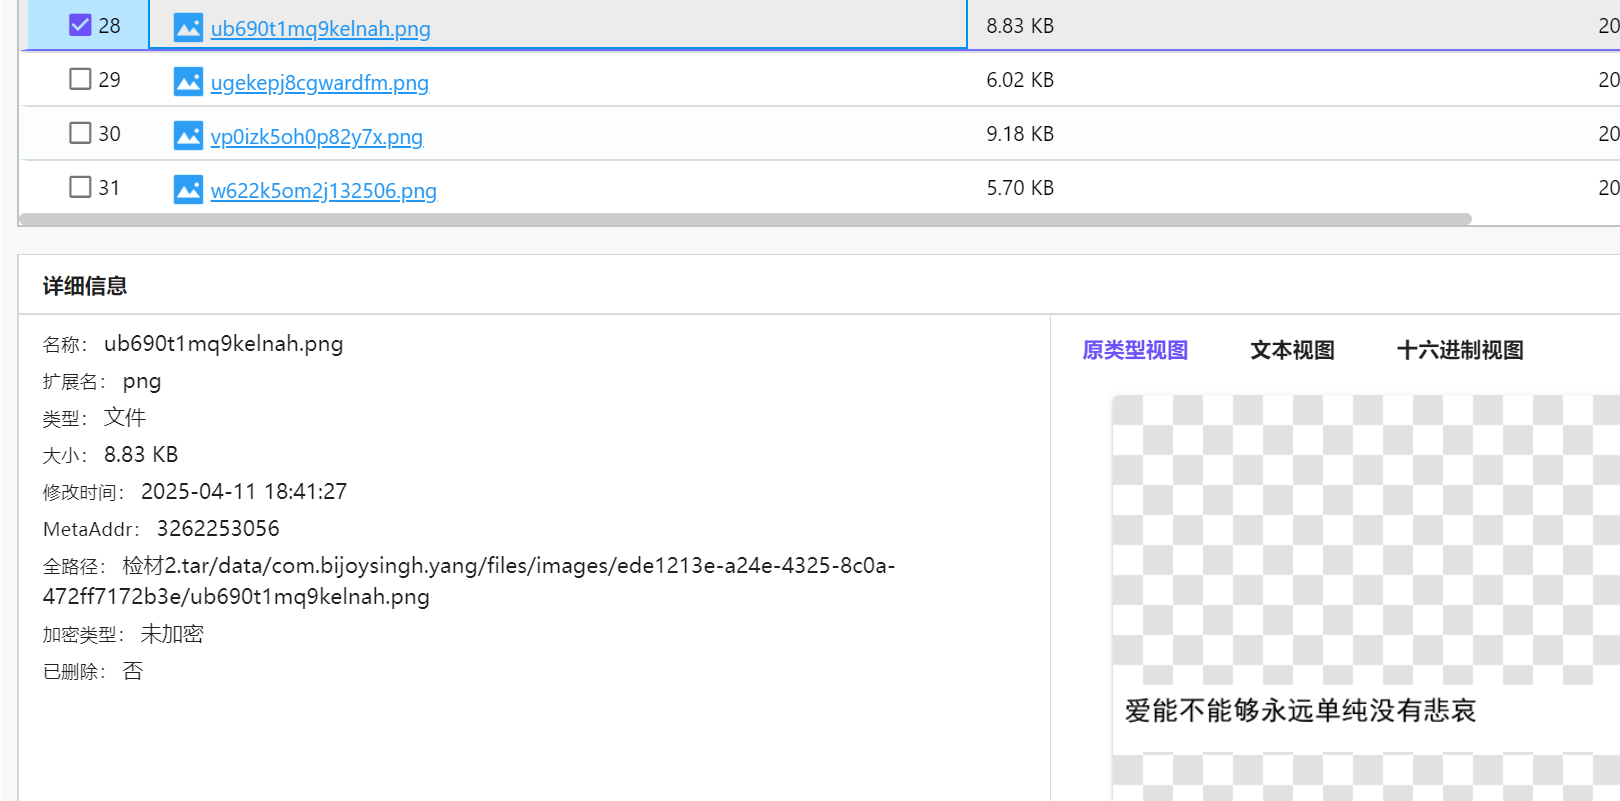Open the ugekepj8cgwardfm.png file link

pos(319,82)
